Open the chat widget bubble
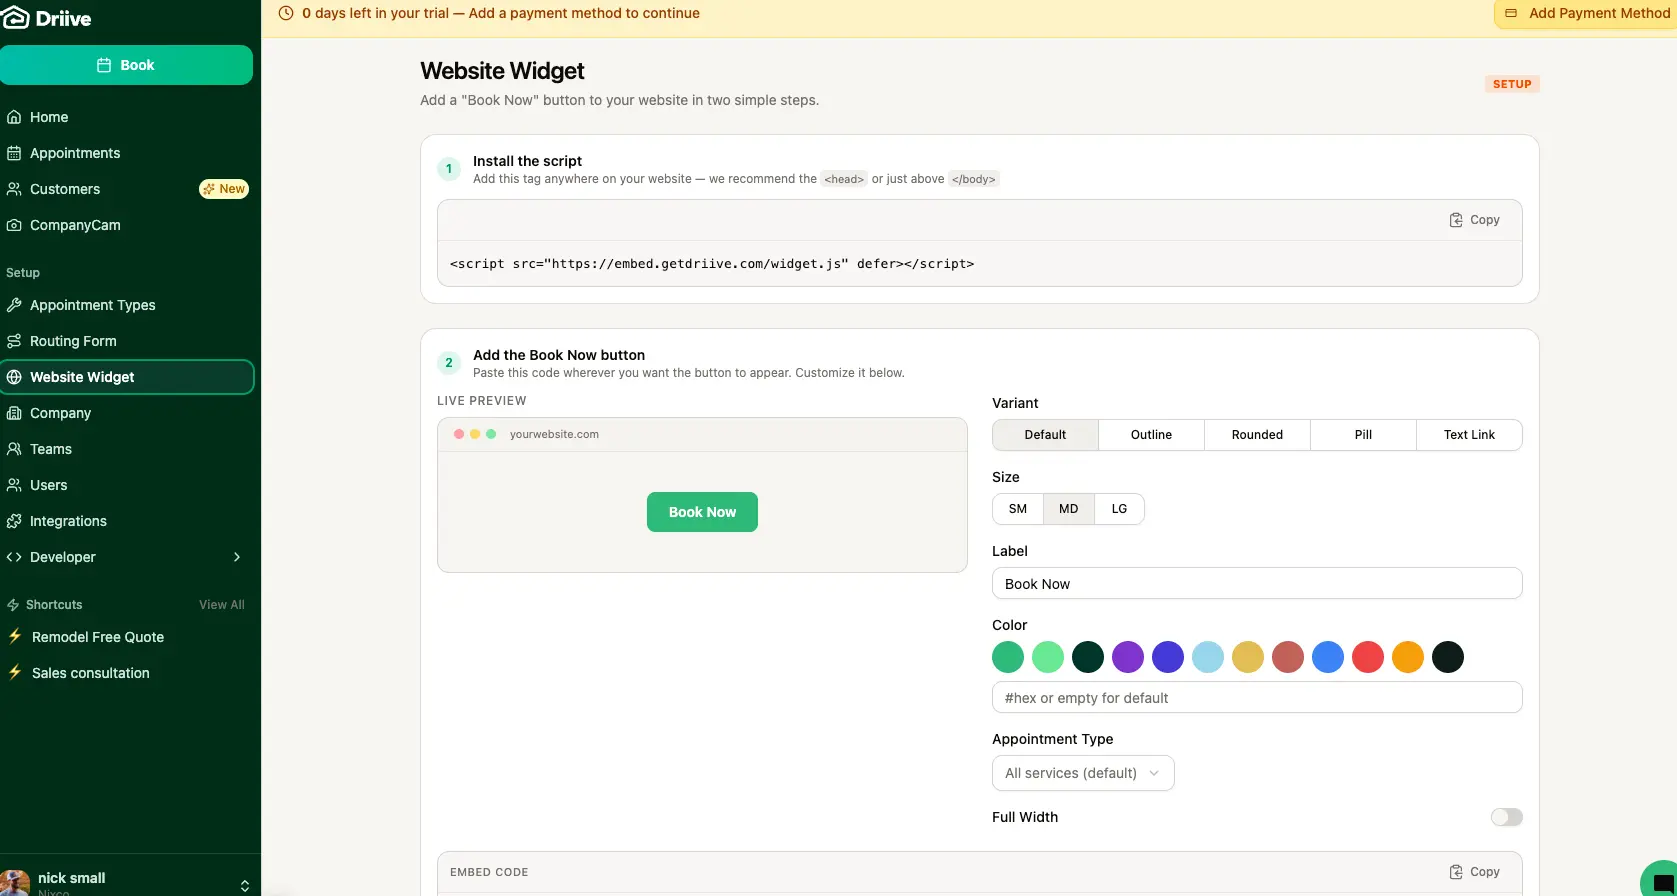This screenshot has height=896, width=1677. tap(1660, 879)
